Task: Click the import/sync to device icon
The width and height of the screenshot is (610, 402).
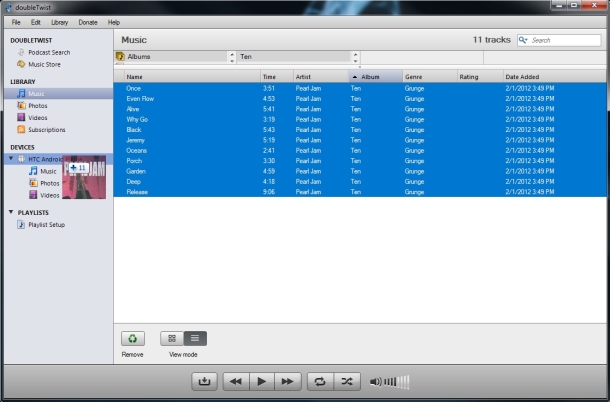Action: click(x=204, y=381)
